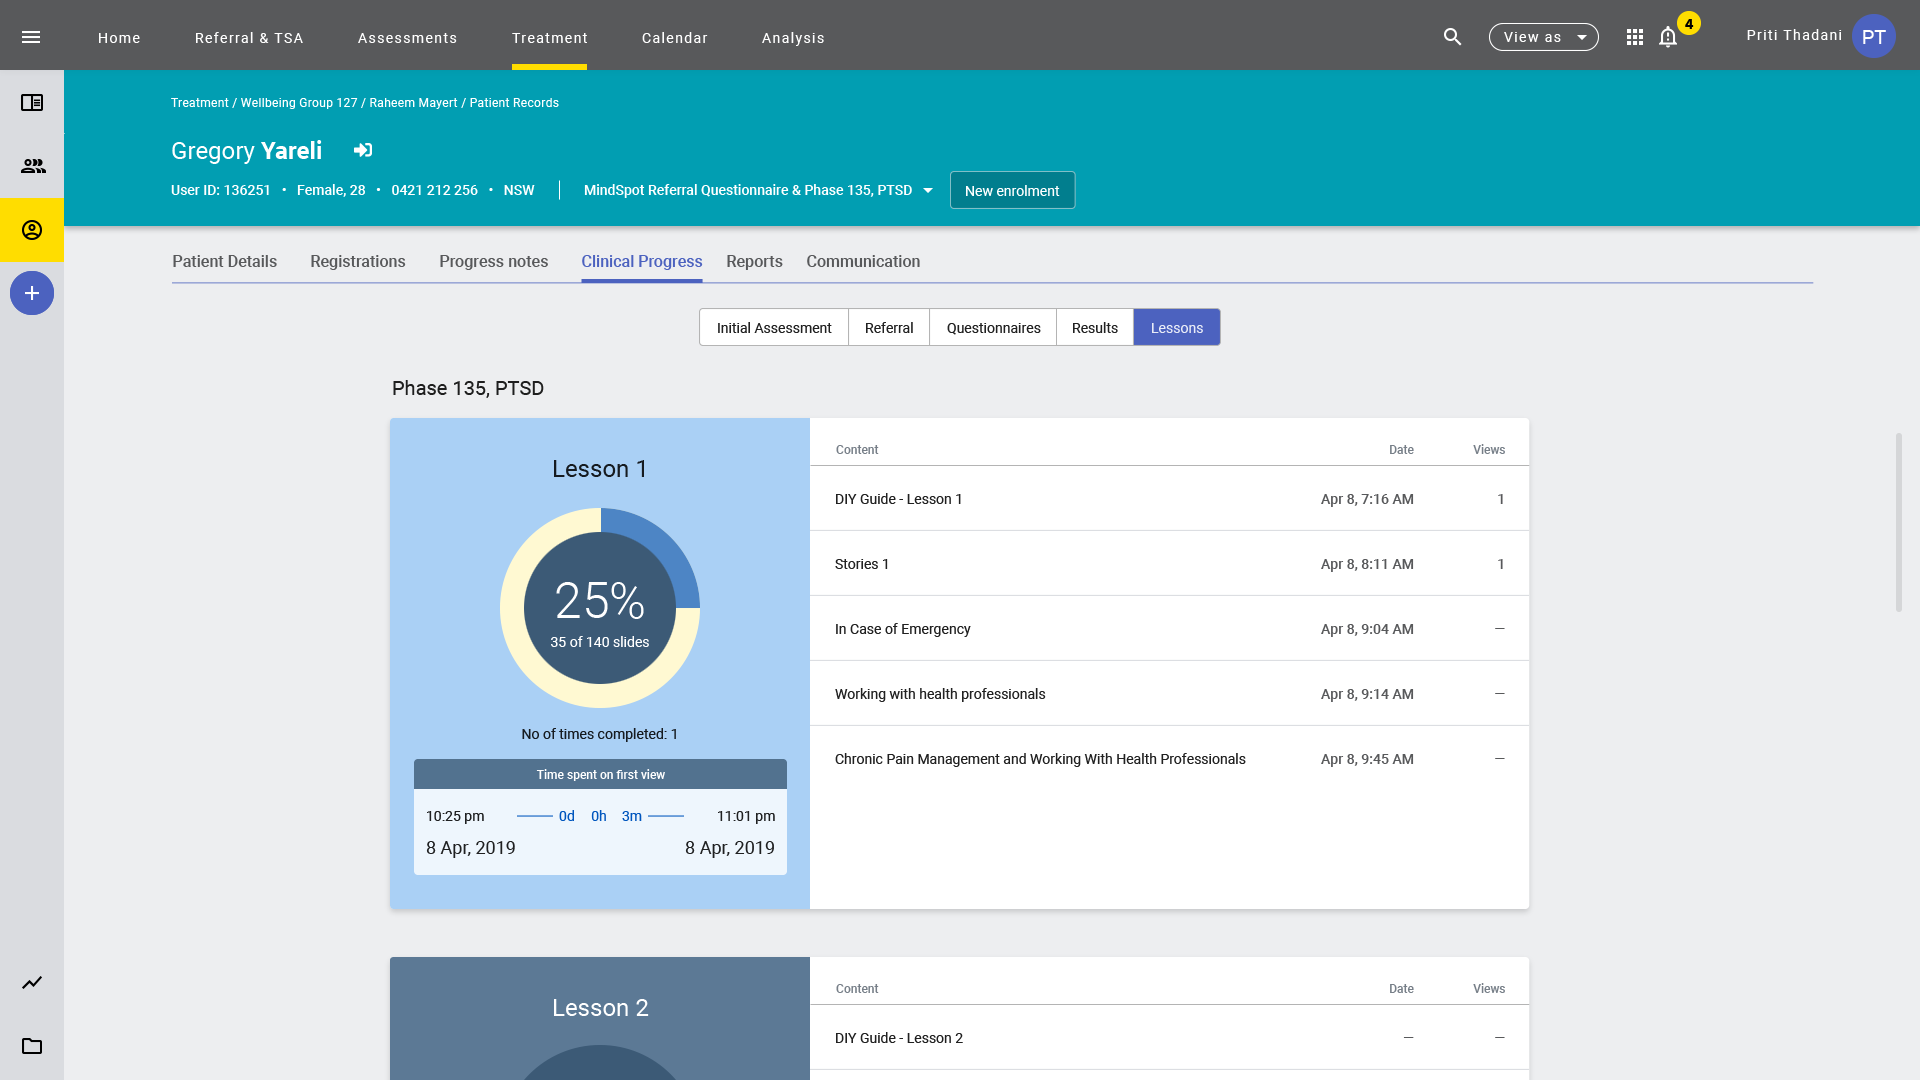Open Calendar in top navigation

pos(675,38)
